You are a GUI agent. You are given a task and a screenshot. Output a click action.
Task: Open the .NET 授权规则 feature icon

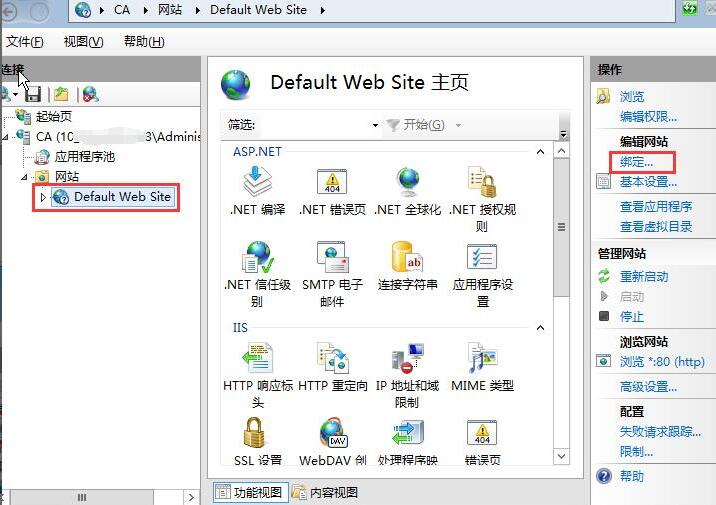tap(482, 181)
